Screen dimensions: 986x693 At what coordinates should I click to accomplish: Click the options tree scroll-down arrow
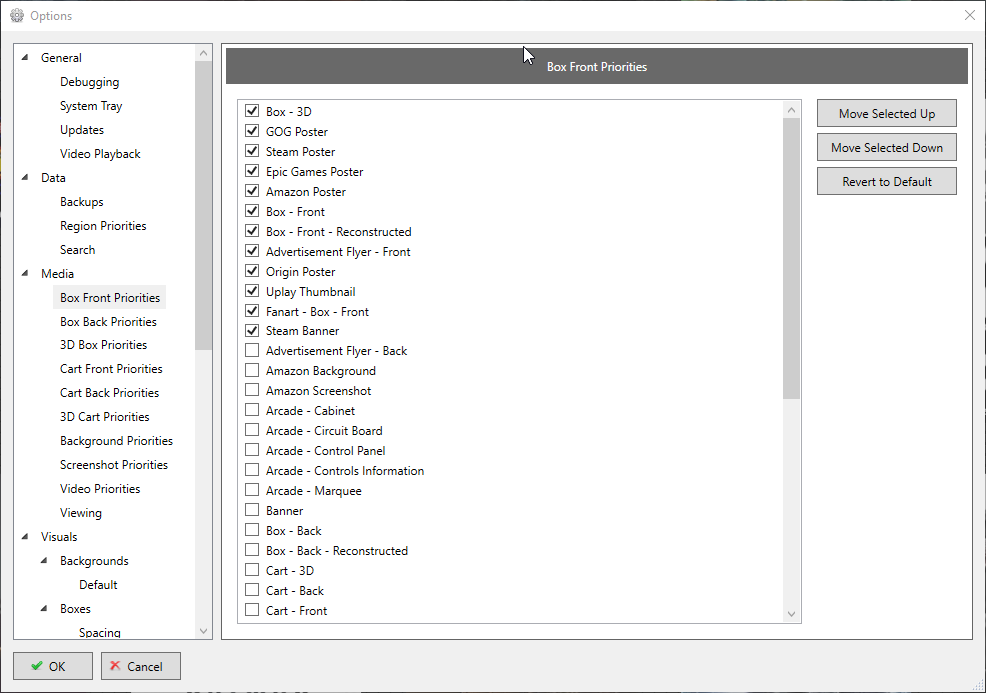[203, 631]
